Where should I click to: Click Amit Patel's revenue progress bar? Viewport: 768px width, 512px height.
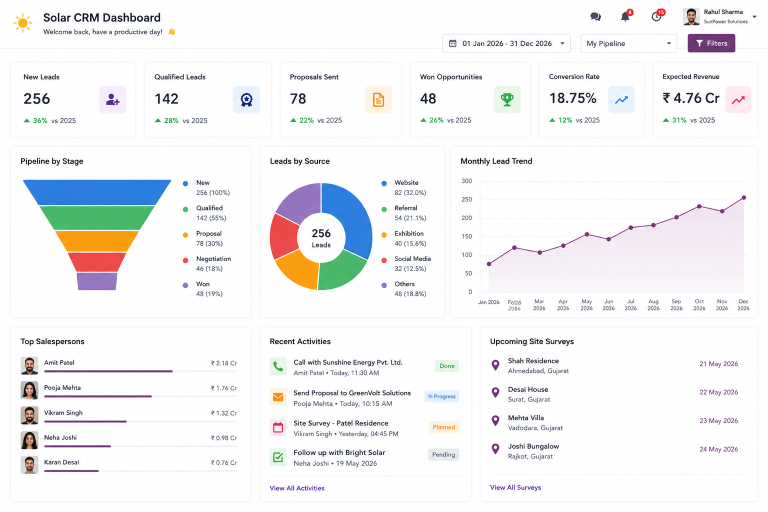141,371
